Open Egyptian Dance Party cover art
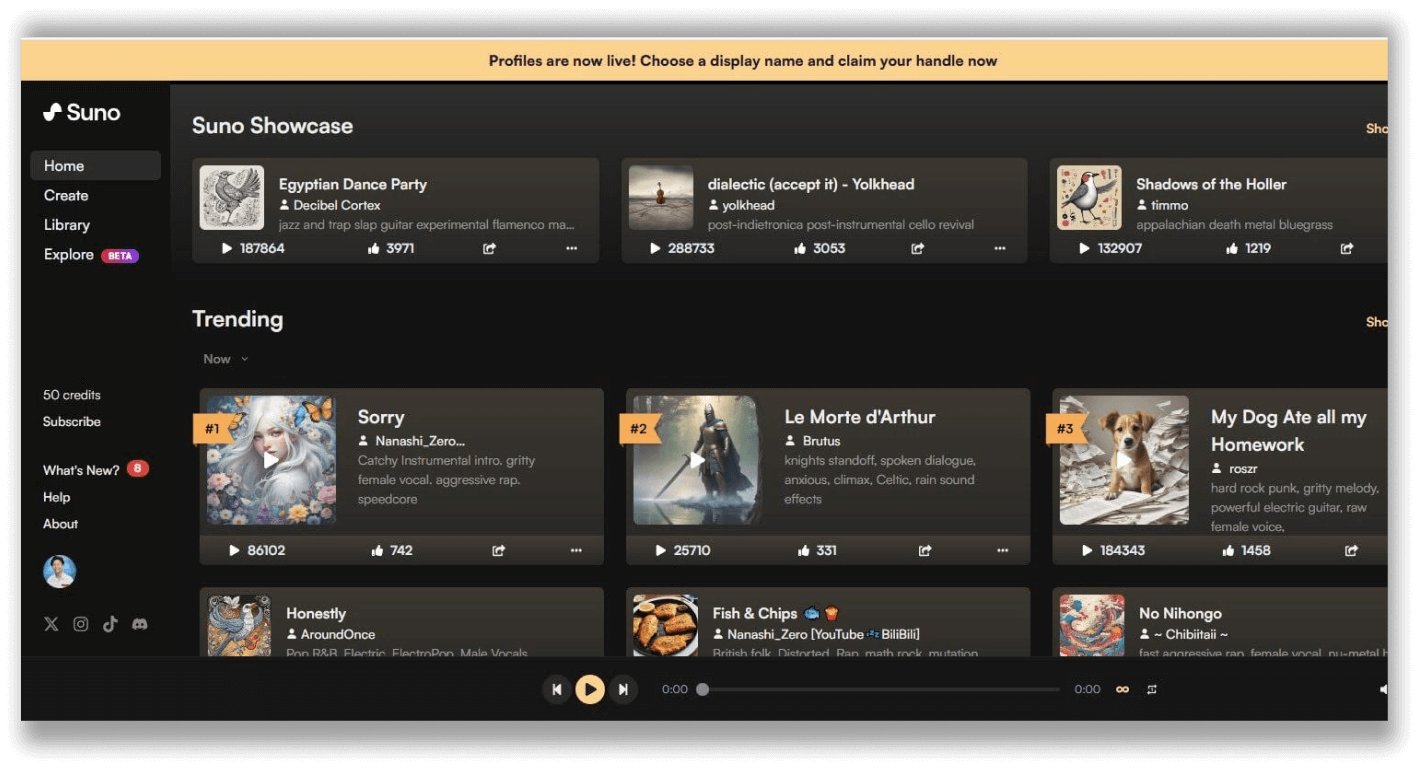1419x768 pixels. (232, 198)
